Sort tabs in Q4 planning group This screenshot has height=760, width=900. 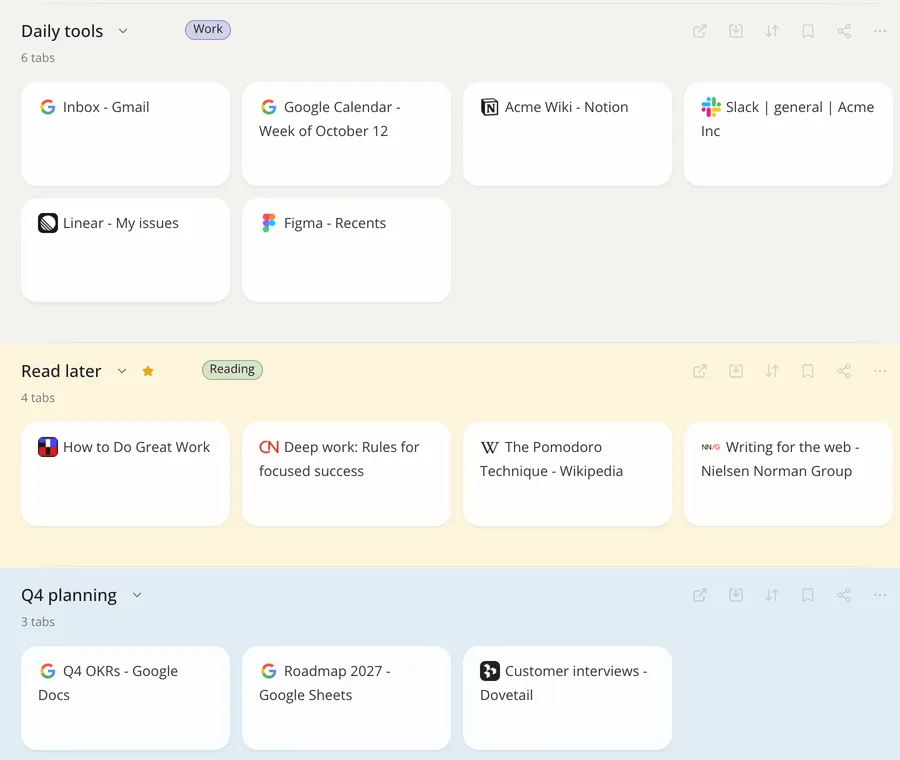[772, 595]
